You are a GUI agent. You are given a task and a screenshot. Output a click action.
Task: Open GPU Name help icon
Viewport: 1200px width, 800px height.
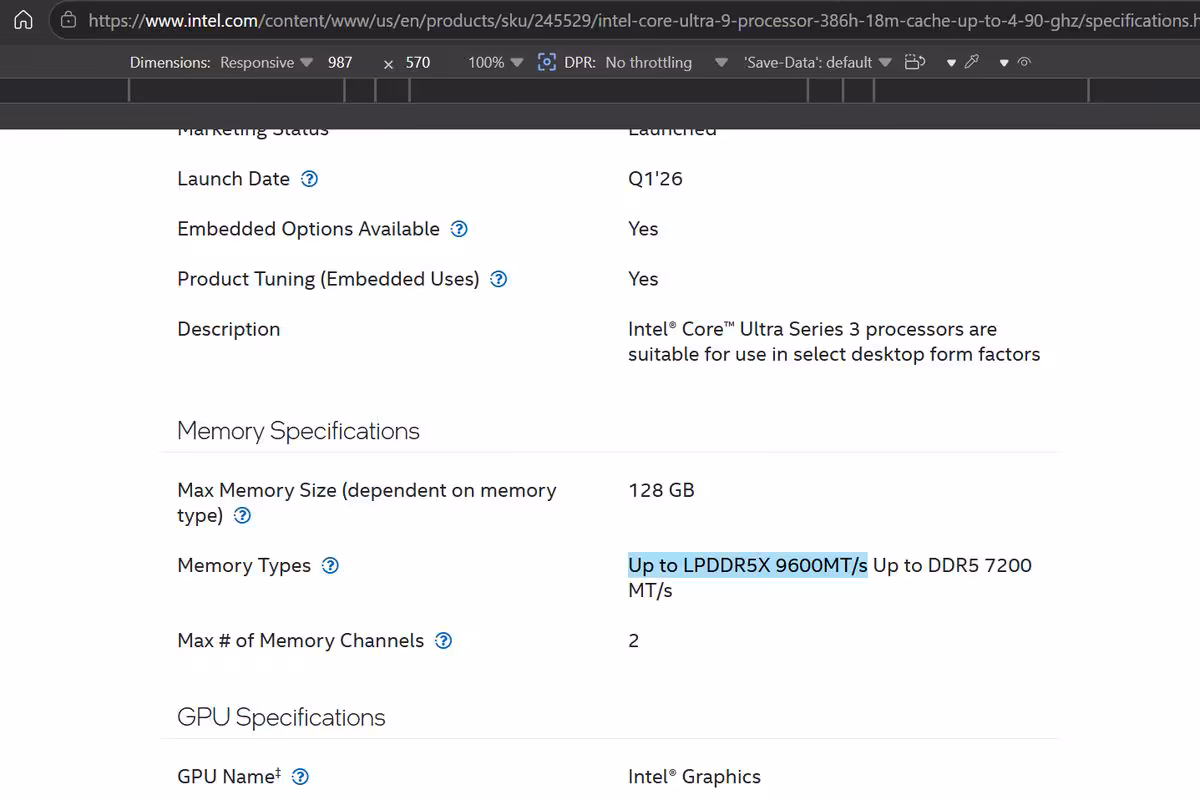click(x=300, y=777)
